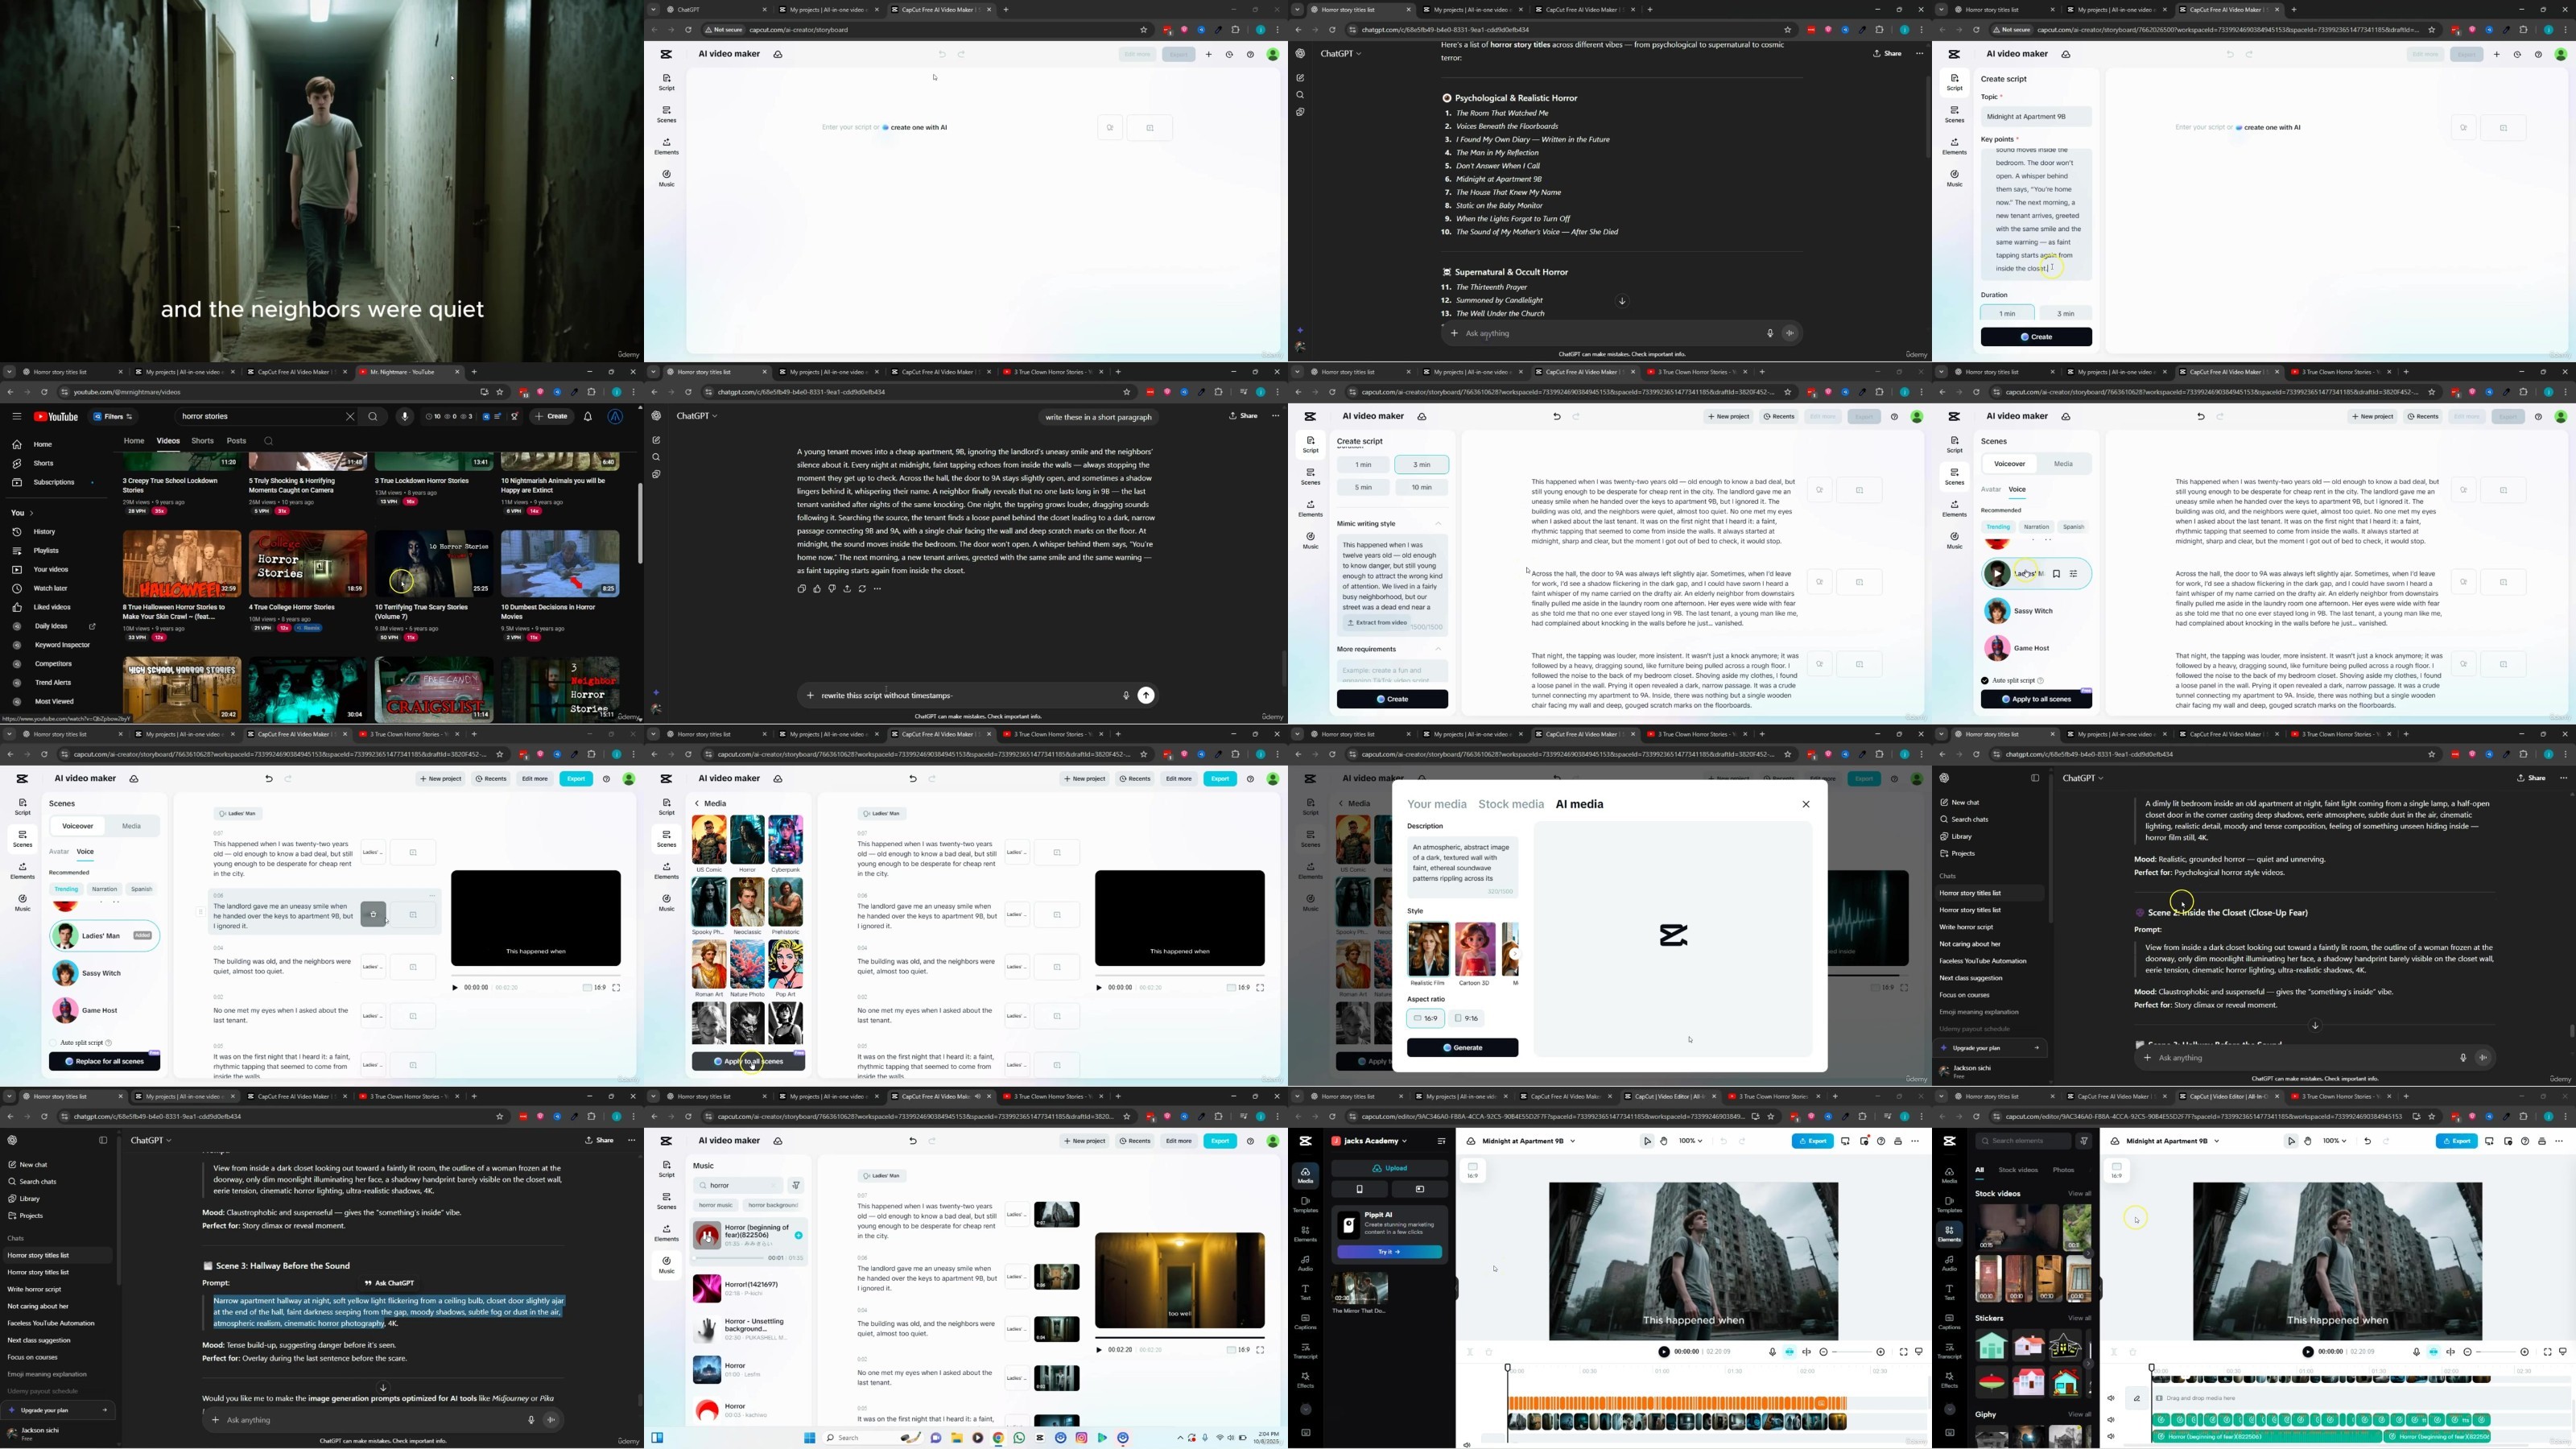Click Generate in the AI media dialog
This screenshot has width=2576, height=1449.
click(x=1462, y=1048)
